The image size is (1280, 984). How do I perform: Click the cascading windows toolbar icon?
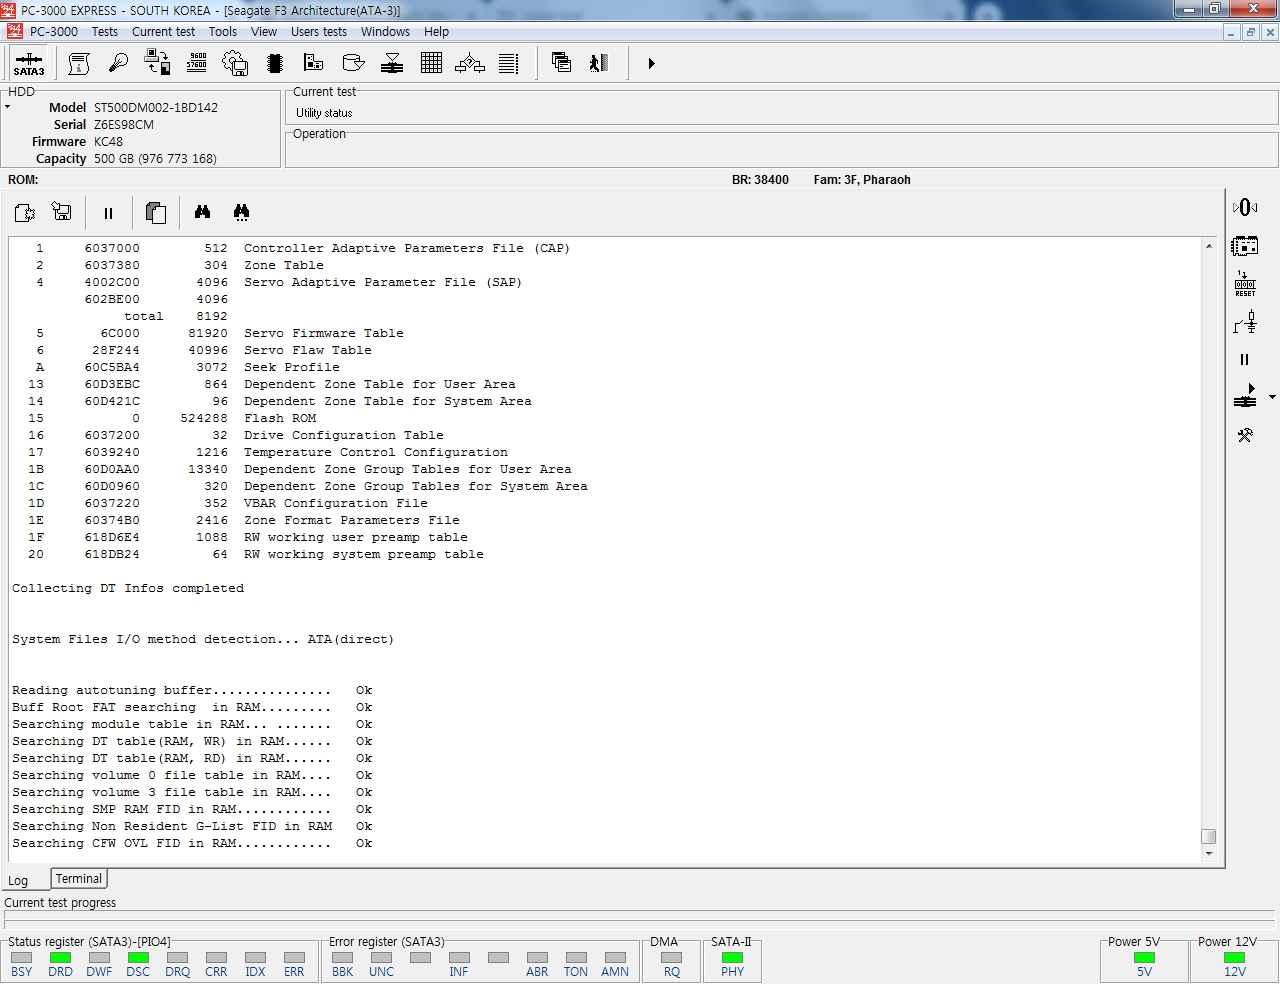pos(561,63)
